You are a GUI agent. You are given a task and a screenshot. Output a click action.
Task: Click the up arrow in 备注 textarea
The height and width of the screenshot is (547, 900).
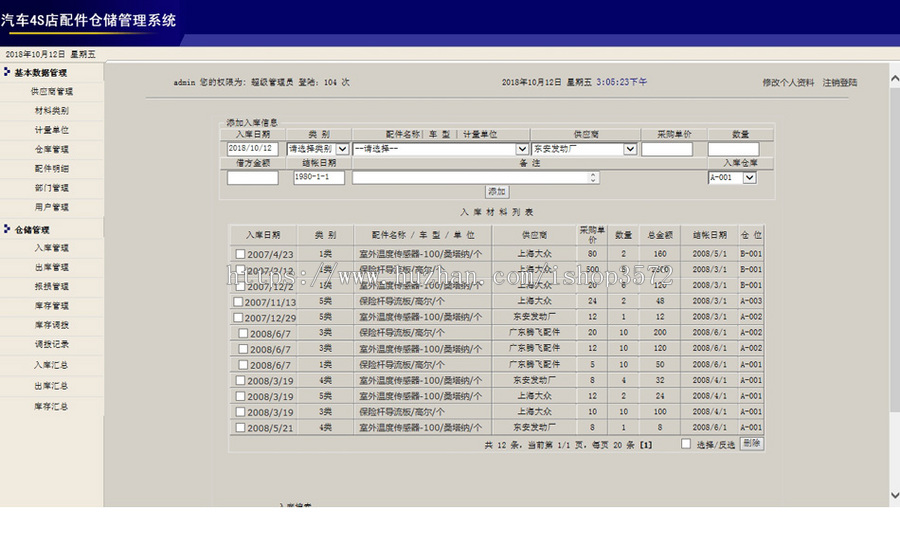593,174
